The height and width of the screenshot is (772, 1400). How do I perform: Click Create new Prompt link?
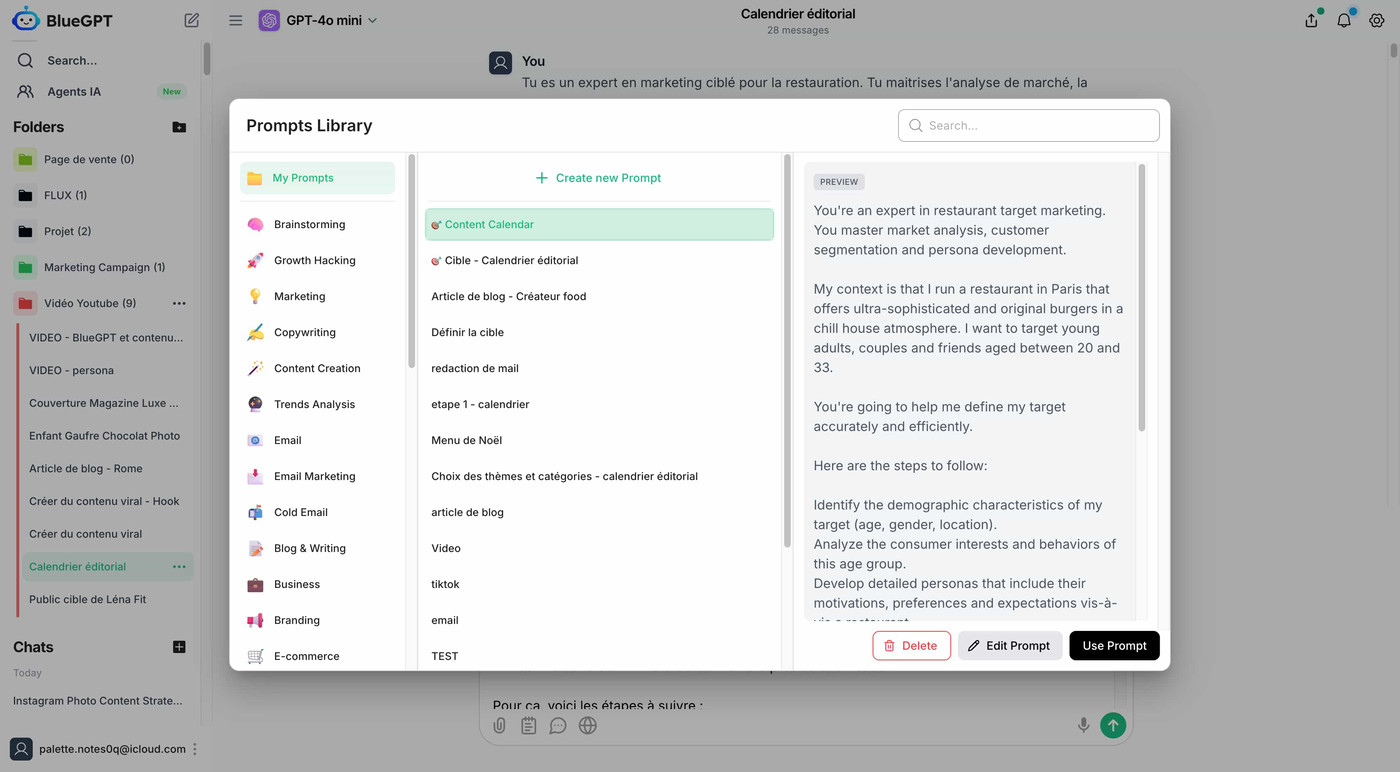(x=598, y=178)
